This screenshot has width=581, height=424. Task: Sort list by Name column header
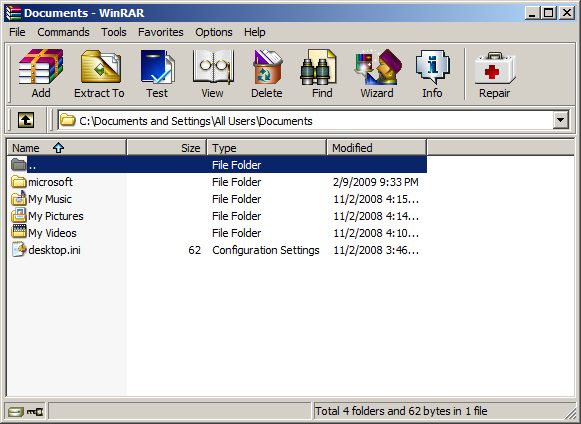[x=67, y=148]
